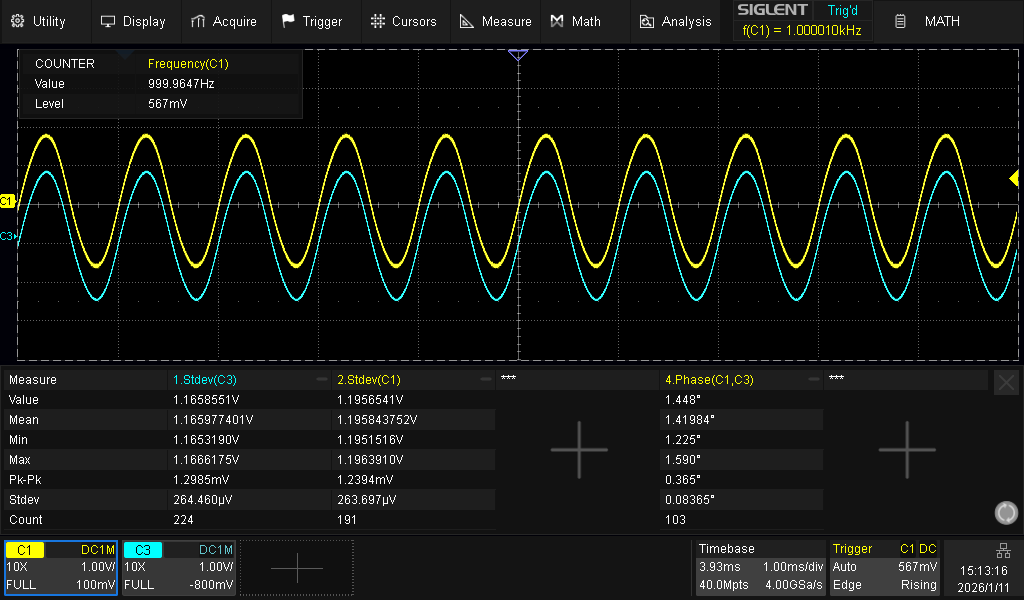Click the network status icon above the clock
Image resolution: width=1024 pixels, height=600 pixels.
point(1003,551)
